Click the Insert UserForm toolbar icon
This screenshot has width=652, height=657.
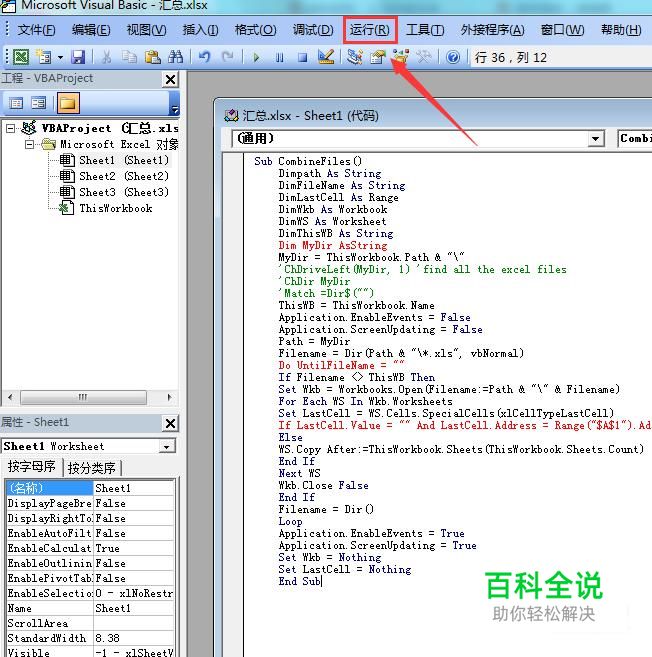click(x=44, y=57)
